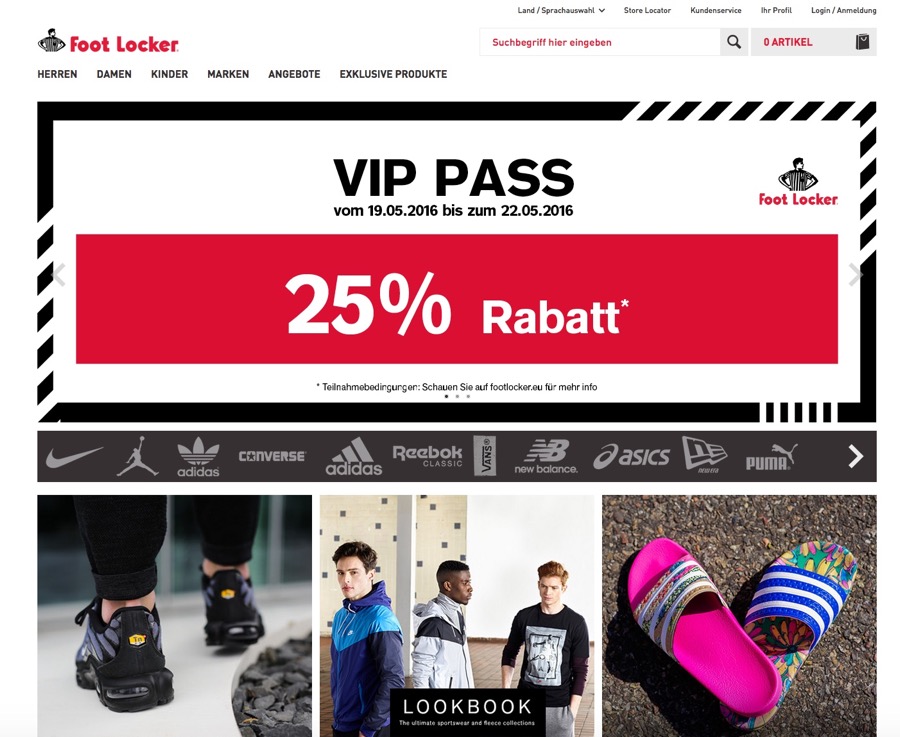Viewport: 900px width, 737px height.
Task: Choose the Converse brand logo
Action: [x=272, y=456]
